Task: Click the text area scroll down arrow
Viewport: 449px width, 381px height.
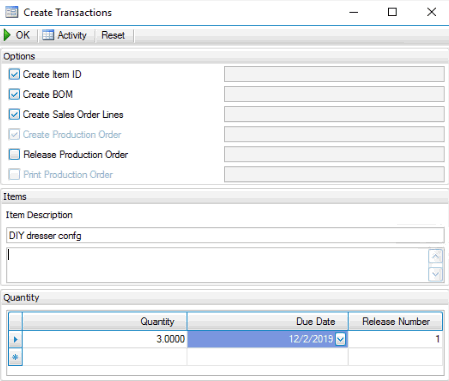Action: 435,274
